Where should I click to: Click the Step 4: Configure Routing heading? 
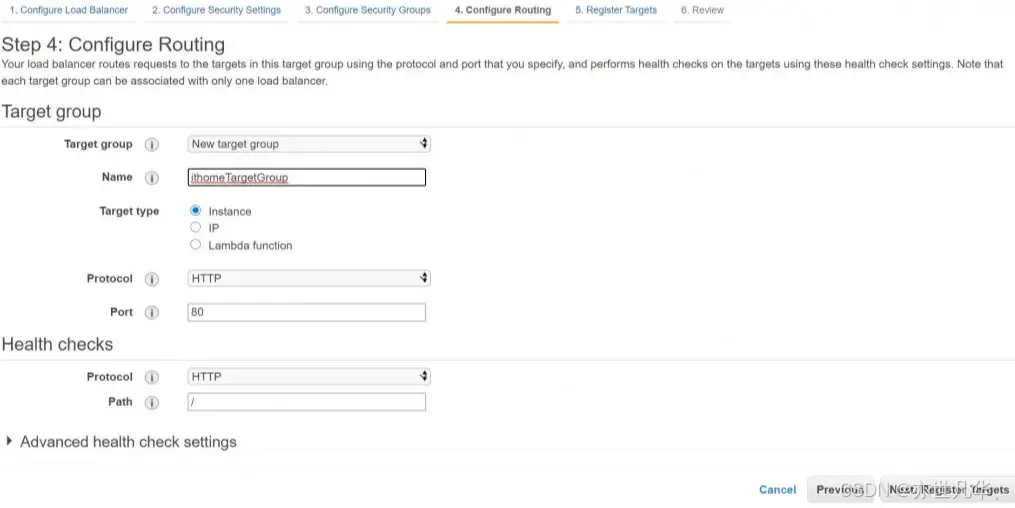click(x=113, y=45)
